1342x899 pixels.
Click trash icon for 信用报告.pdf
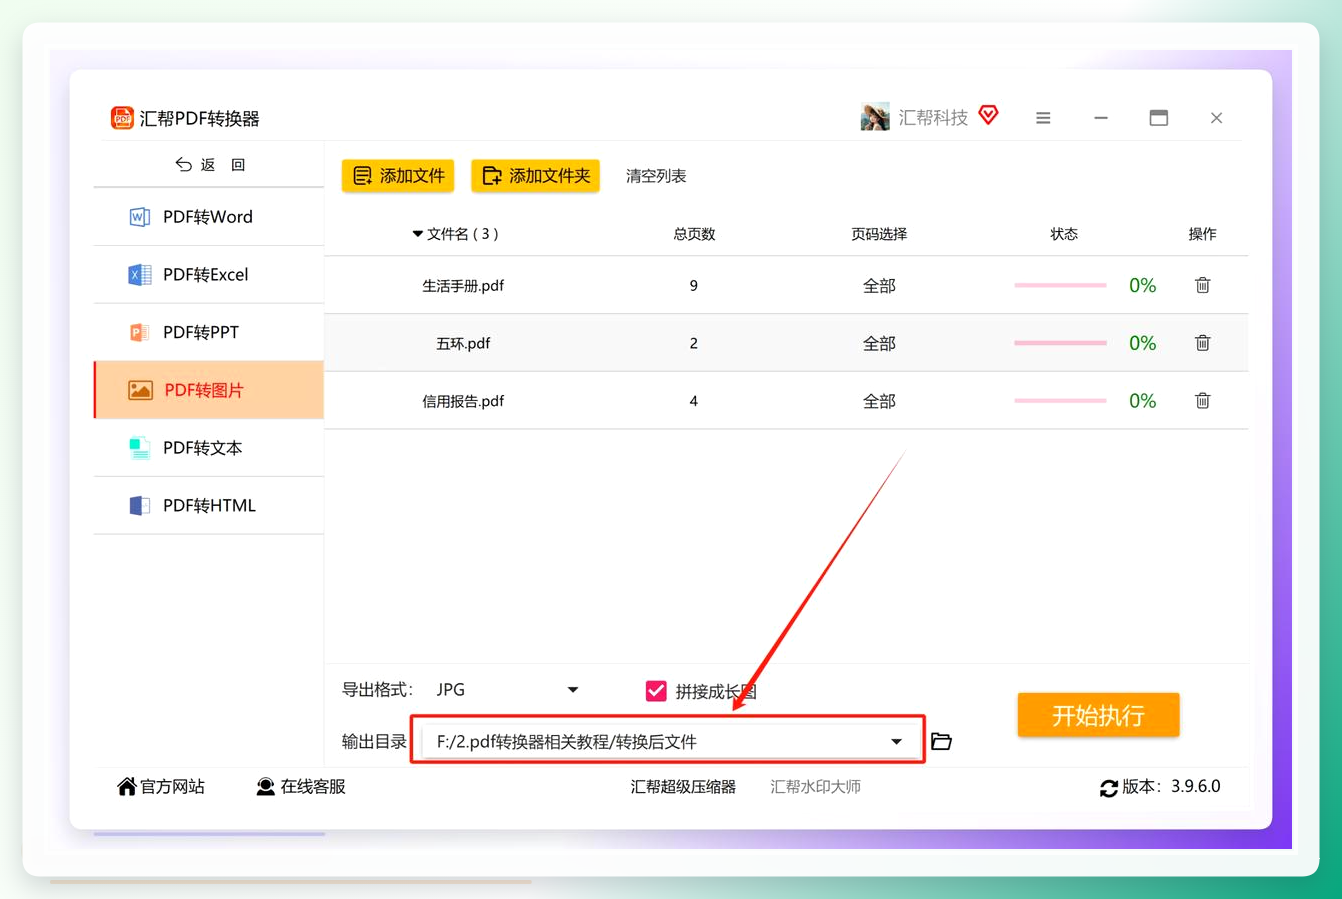tap(1202, 401)
